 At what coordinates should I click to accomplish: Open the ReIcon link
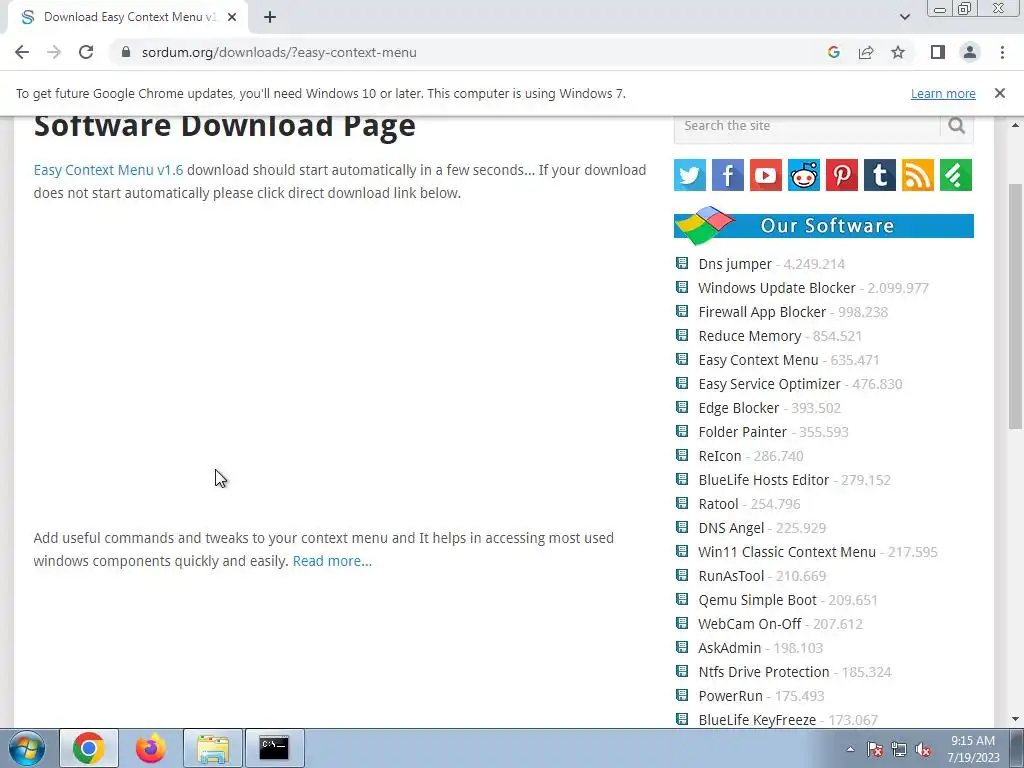(x=720, y=456)
